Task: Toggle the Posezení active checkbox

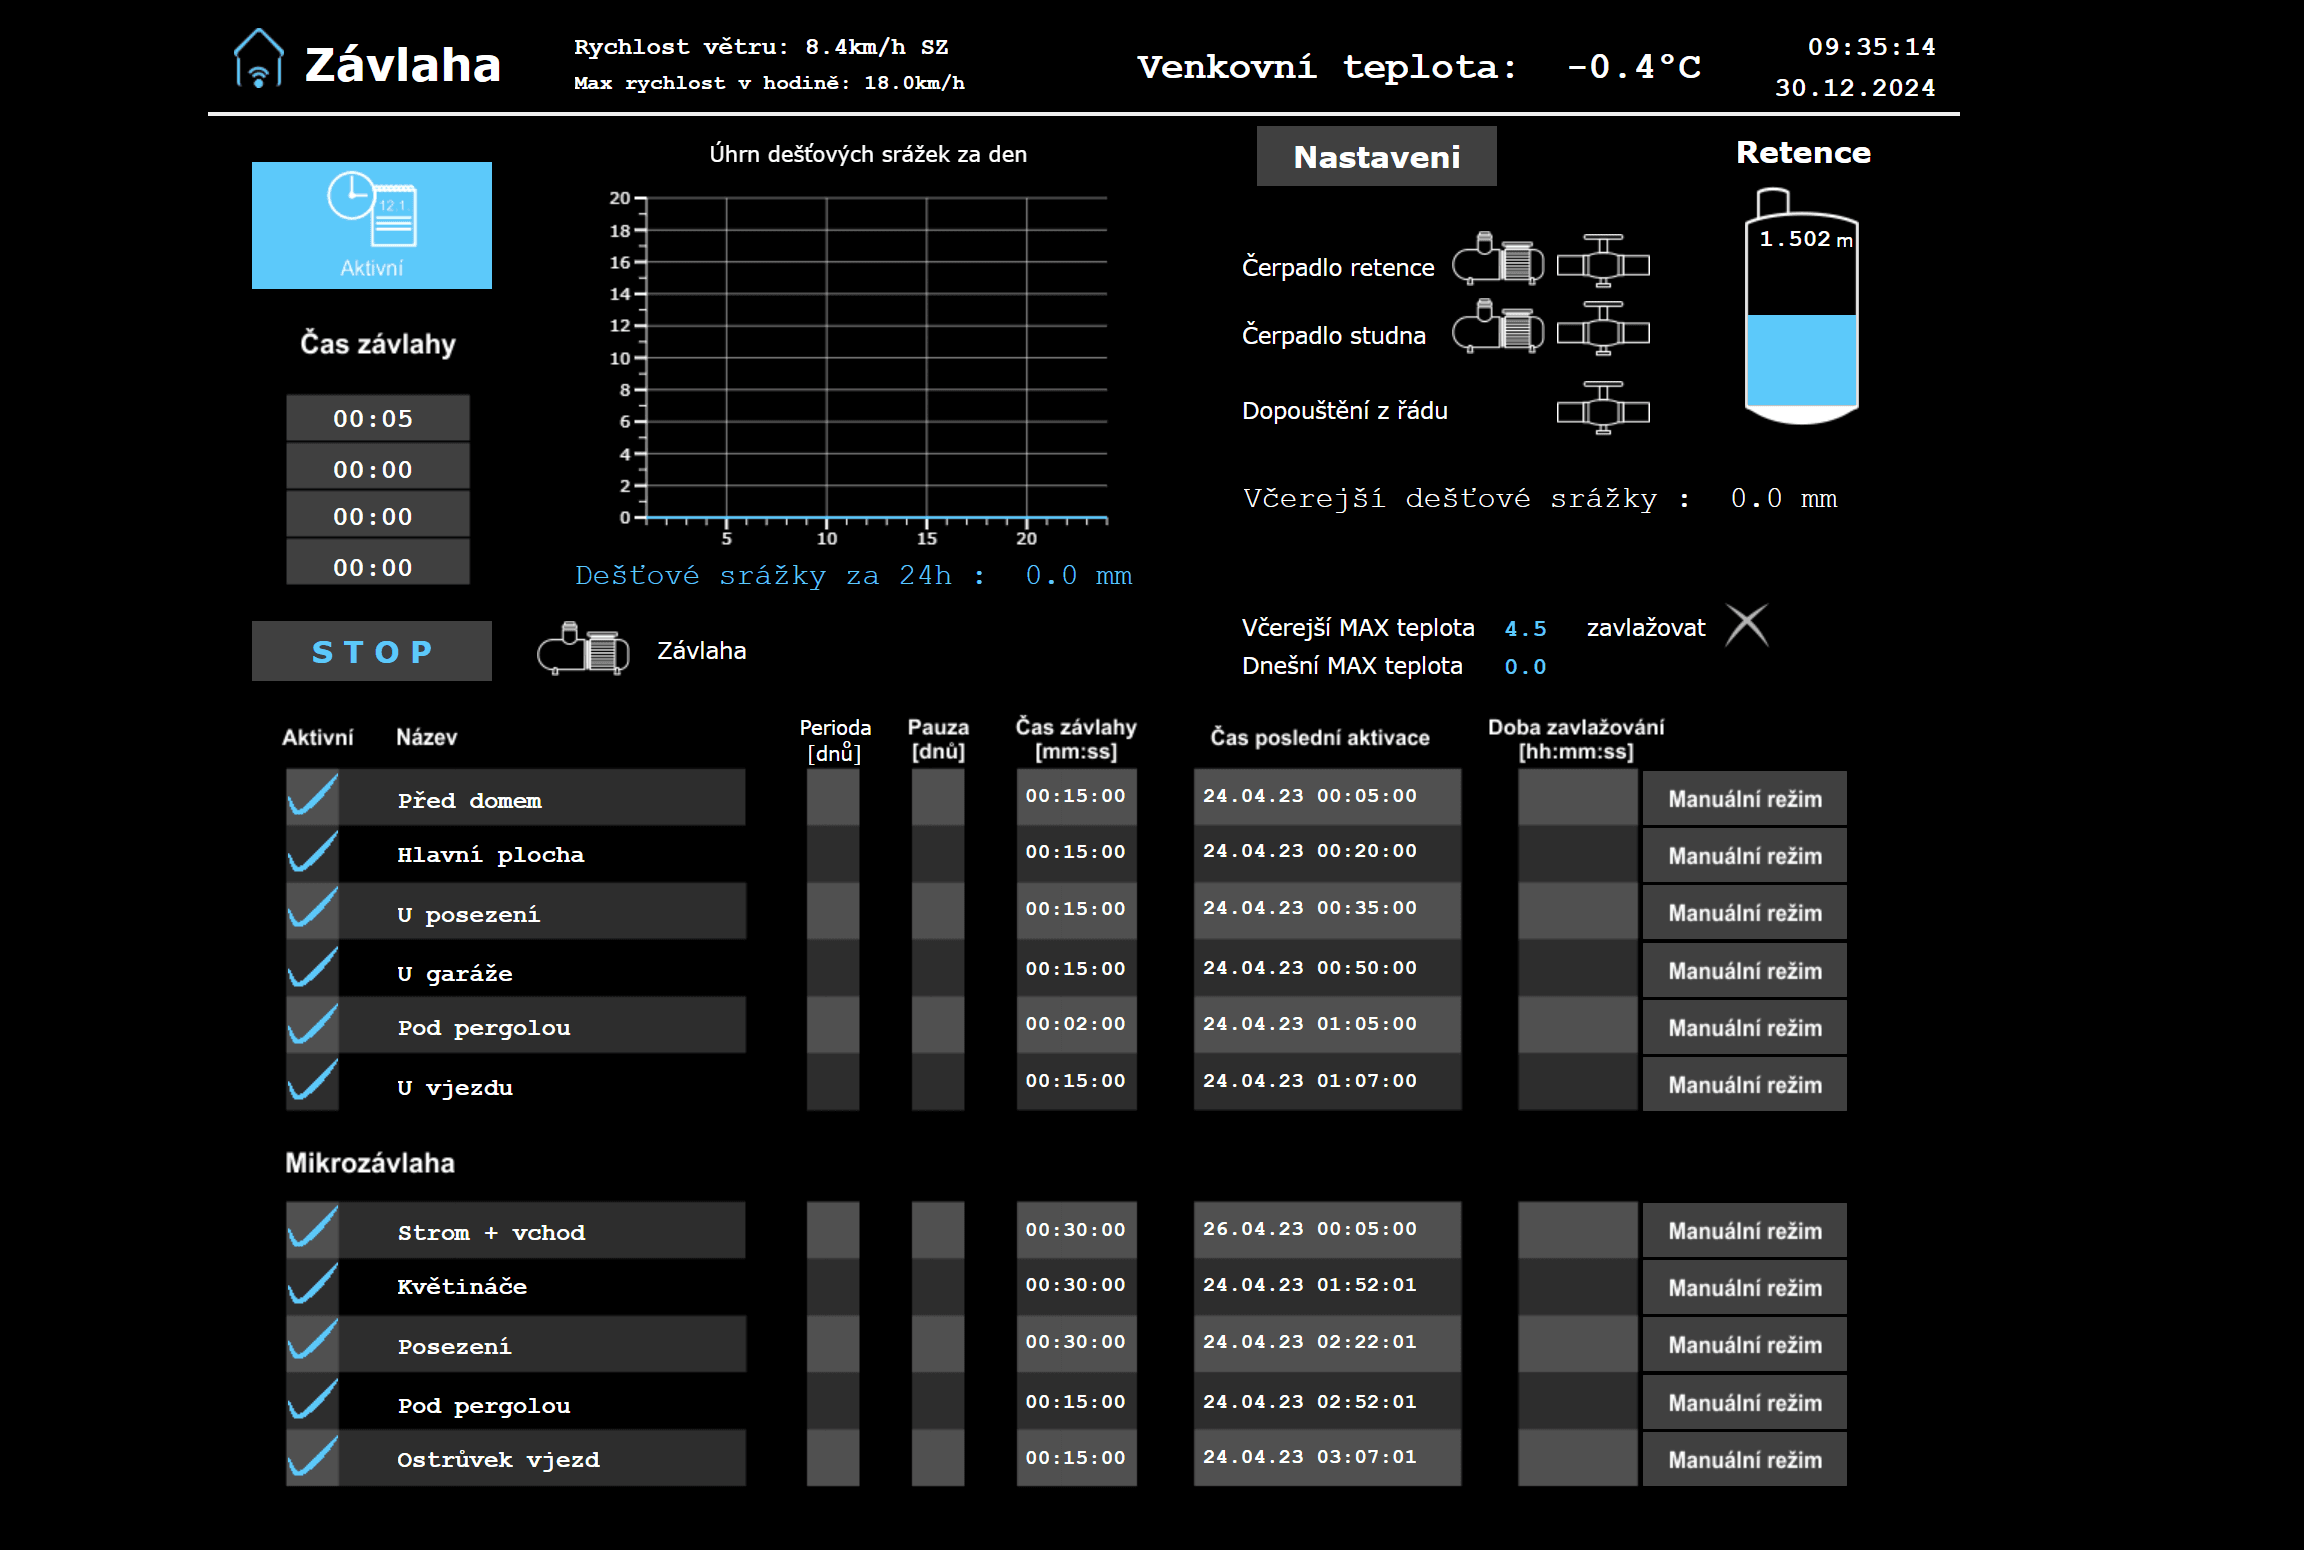Action: click(313, 1343)
